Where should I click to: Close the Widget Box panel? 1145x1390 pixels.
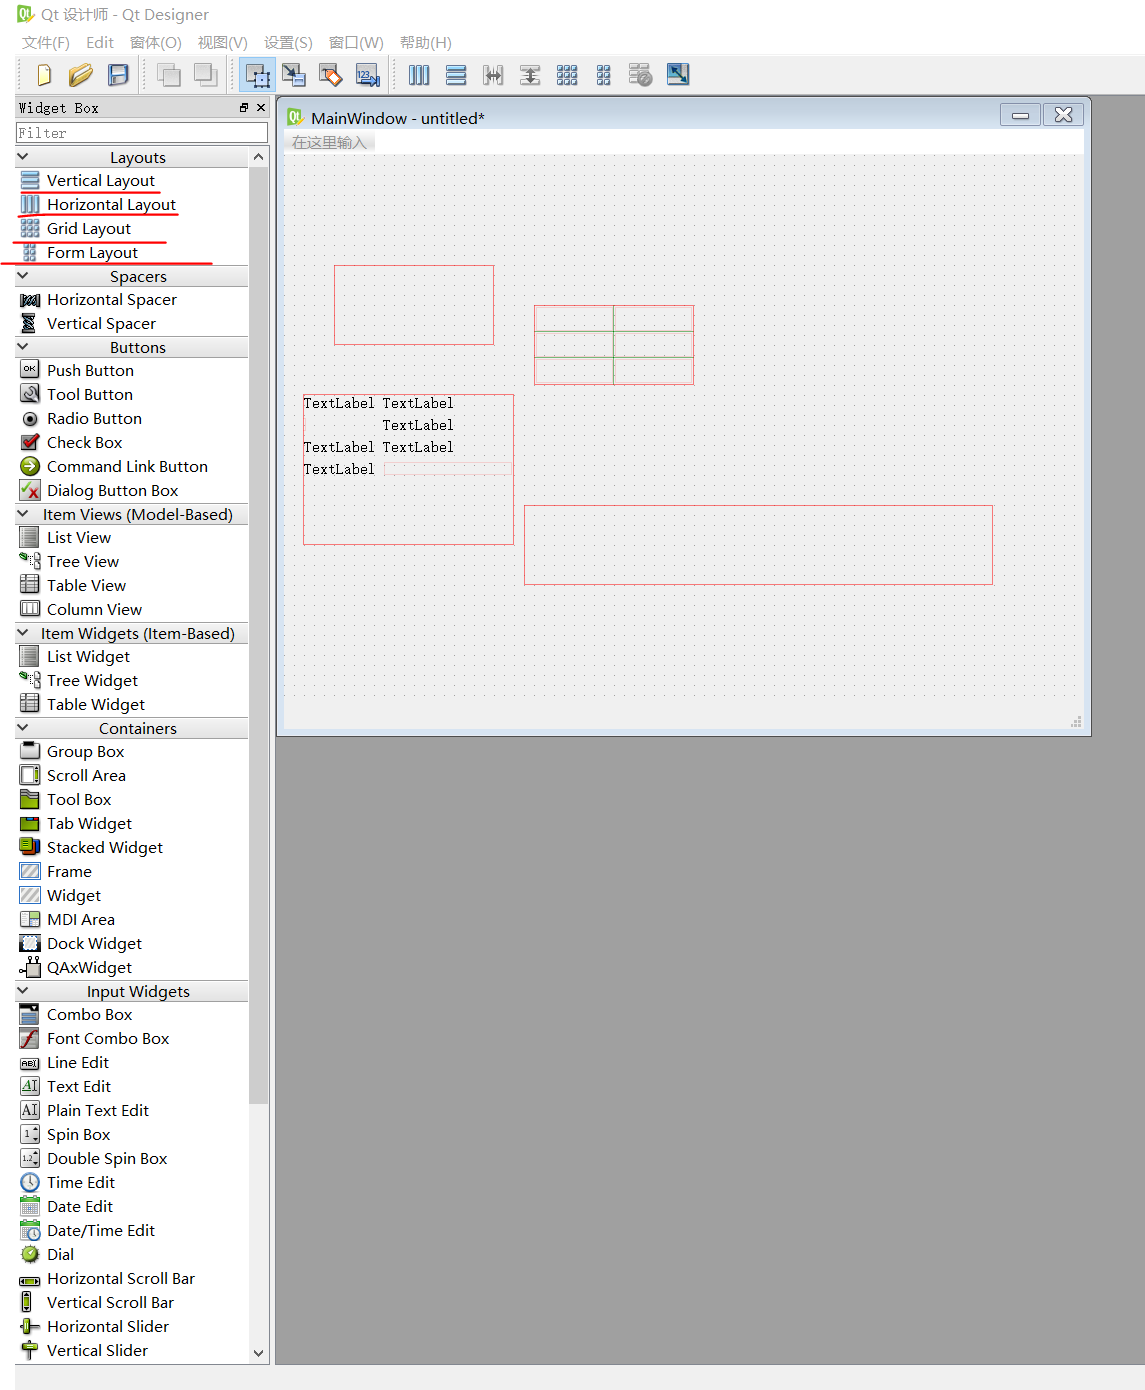coord(261,108)
